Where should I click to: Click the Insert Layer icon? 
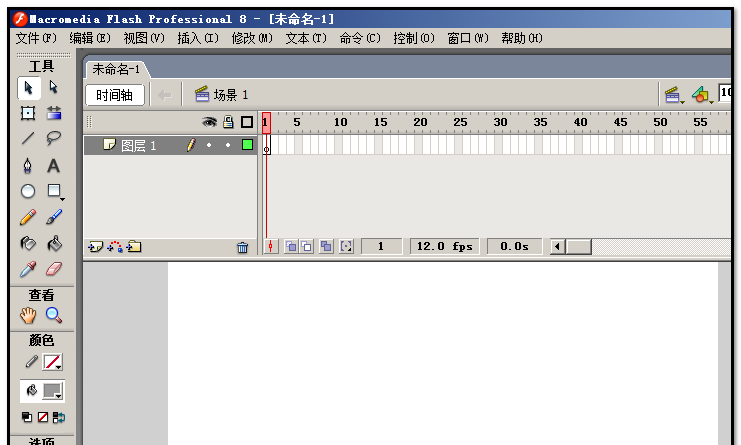click(x=95, y=247)
